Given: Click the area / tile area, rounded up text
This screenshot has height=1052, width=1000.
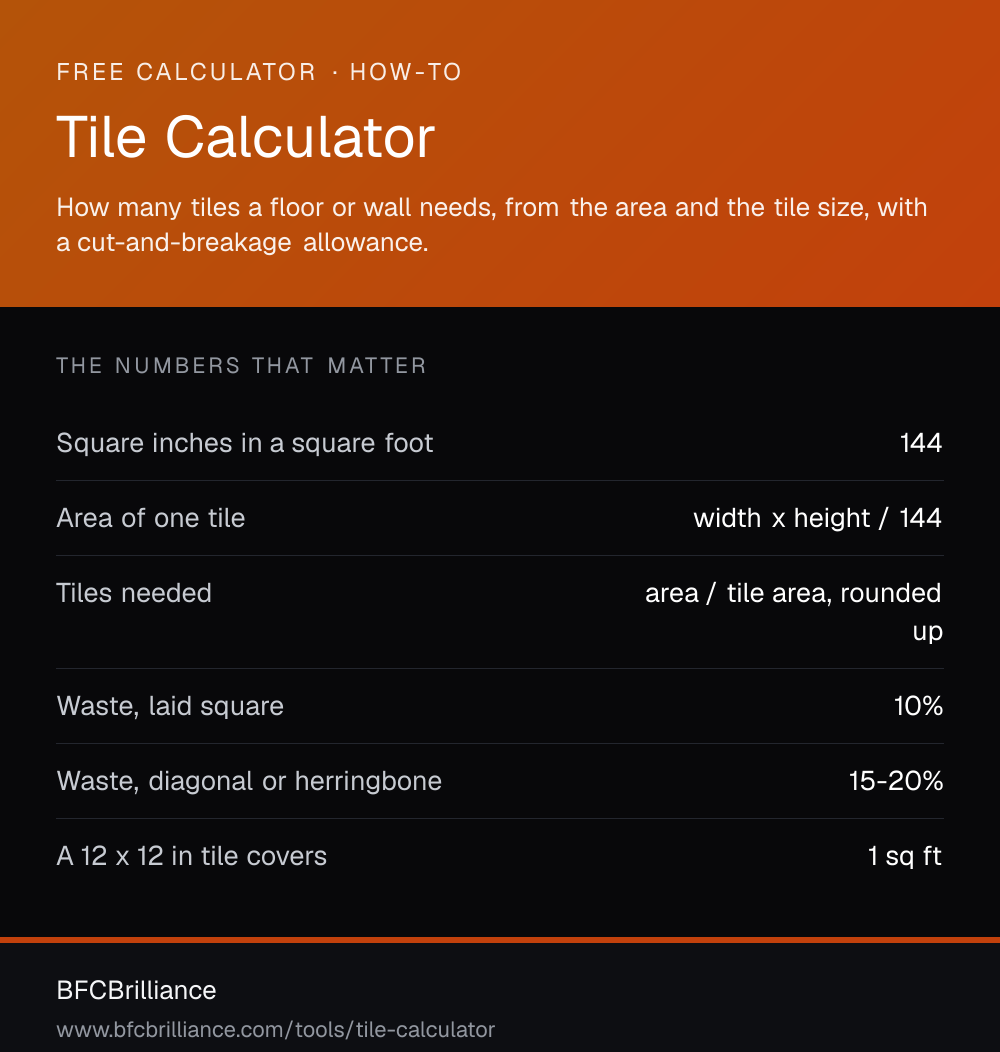Looking at the screenshot, I should (794, 612).
